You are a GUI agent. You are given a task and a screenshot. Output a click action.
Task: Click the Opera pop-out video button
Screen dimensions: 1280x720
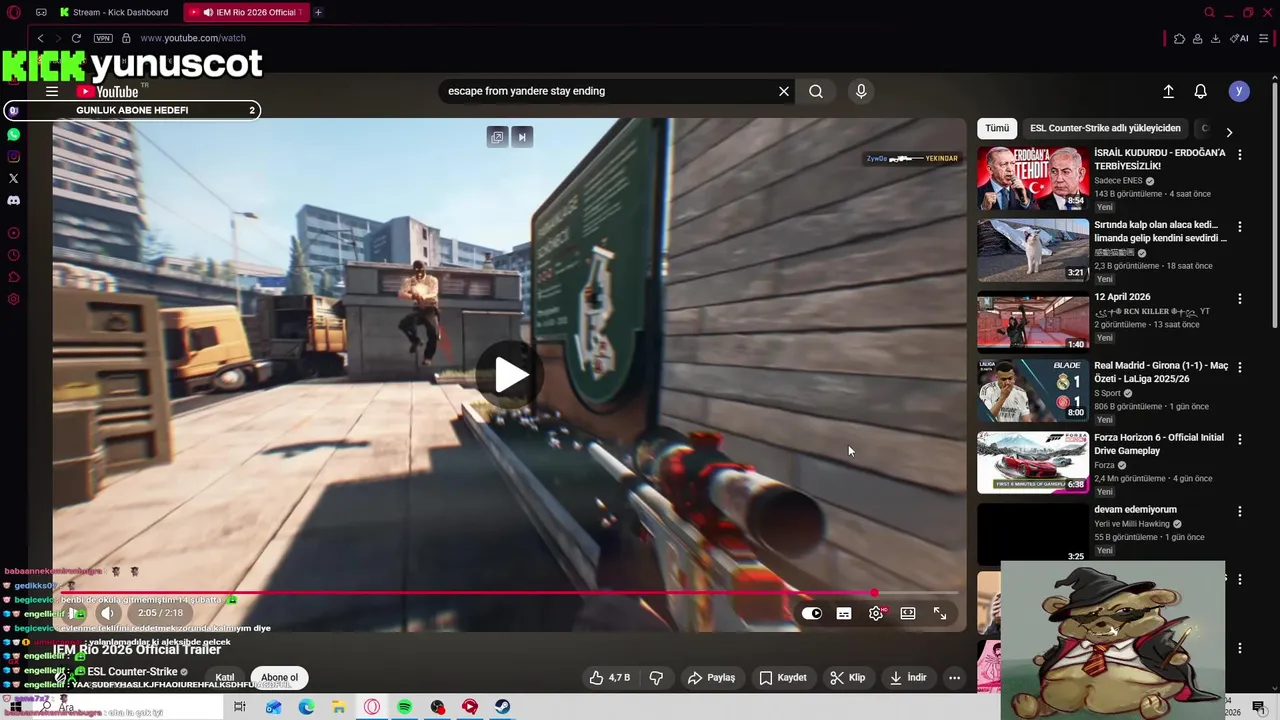click(497, 137)
